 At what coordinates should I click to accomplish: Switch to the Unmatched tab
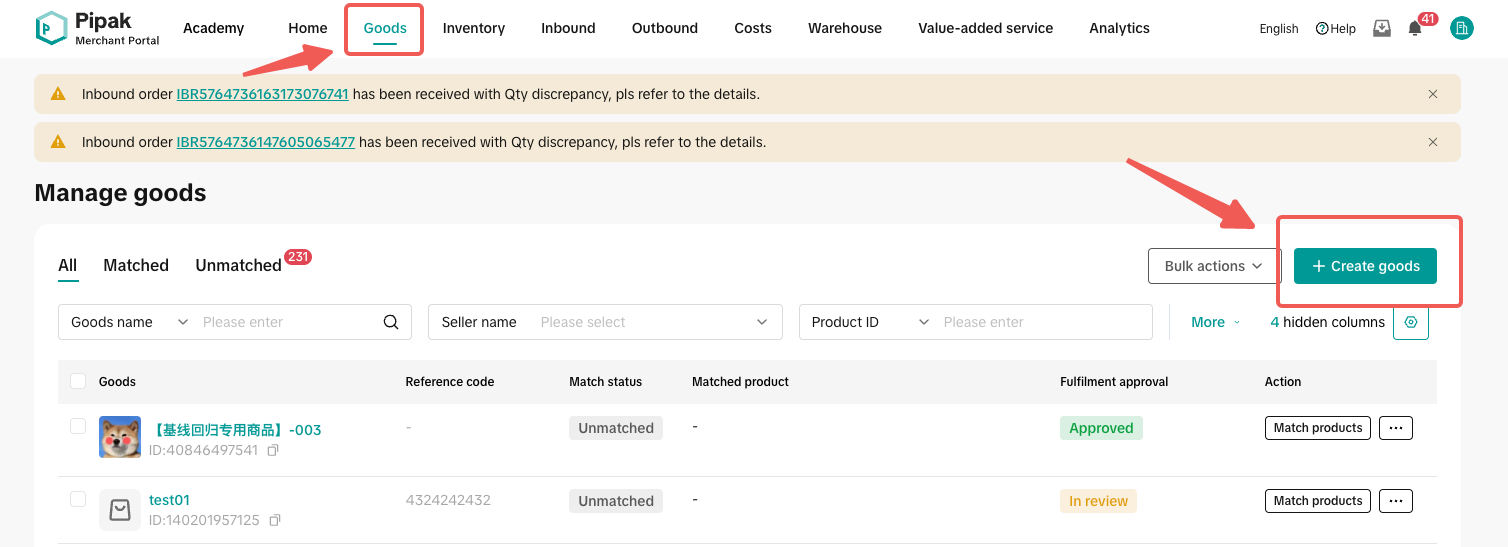click(x=238, y=265)
